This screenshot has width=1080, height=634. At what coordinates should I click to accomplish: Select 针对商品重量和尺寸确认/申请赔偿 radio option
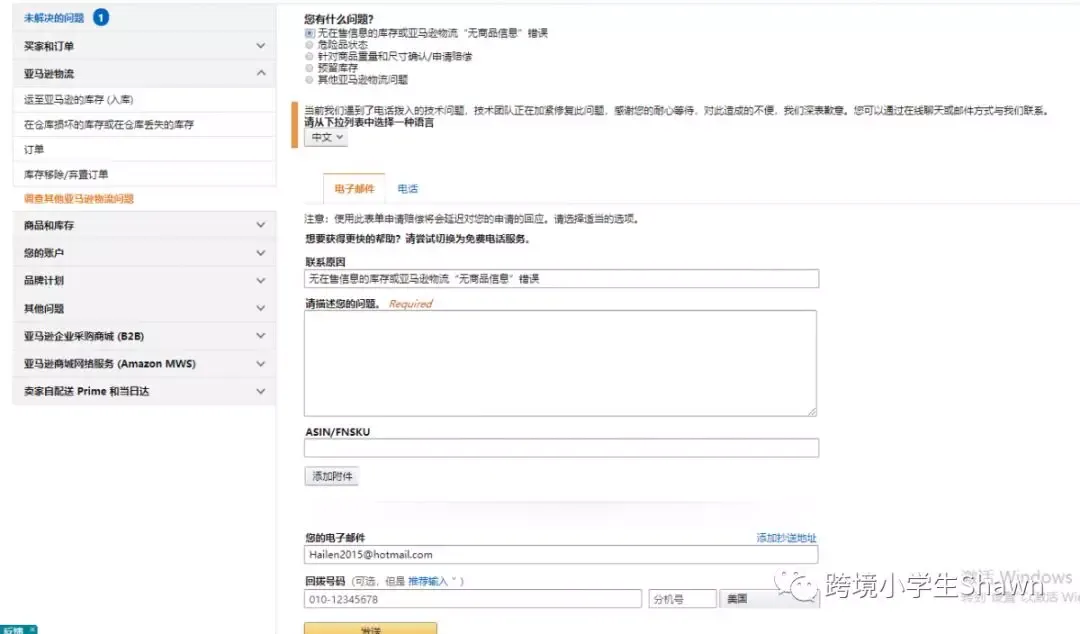point(309,57)
